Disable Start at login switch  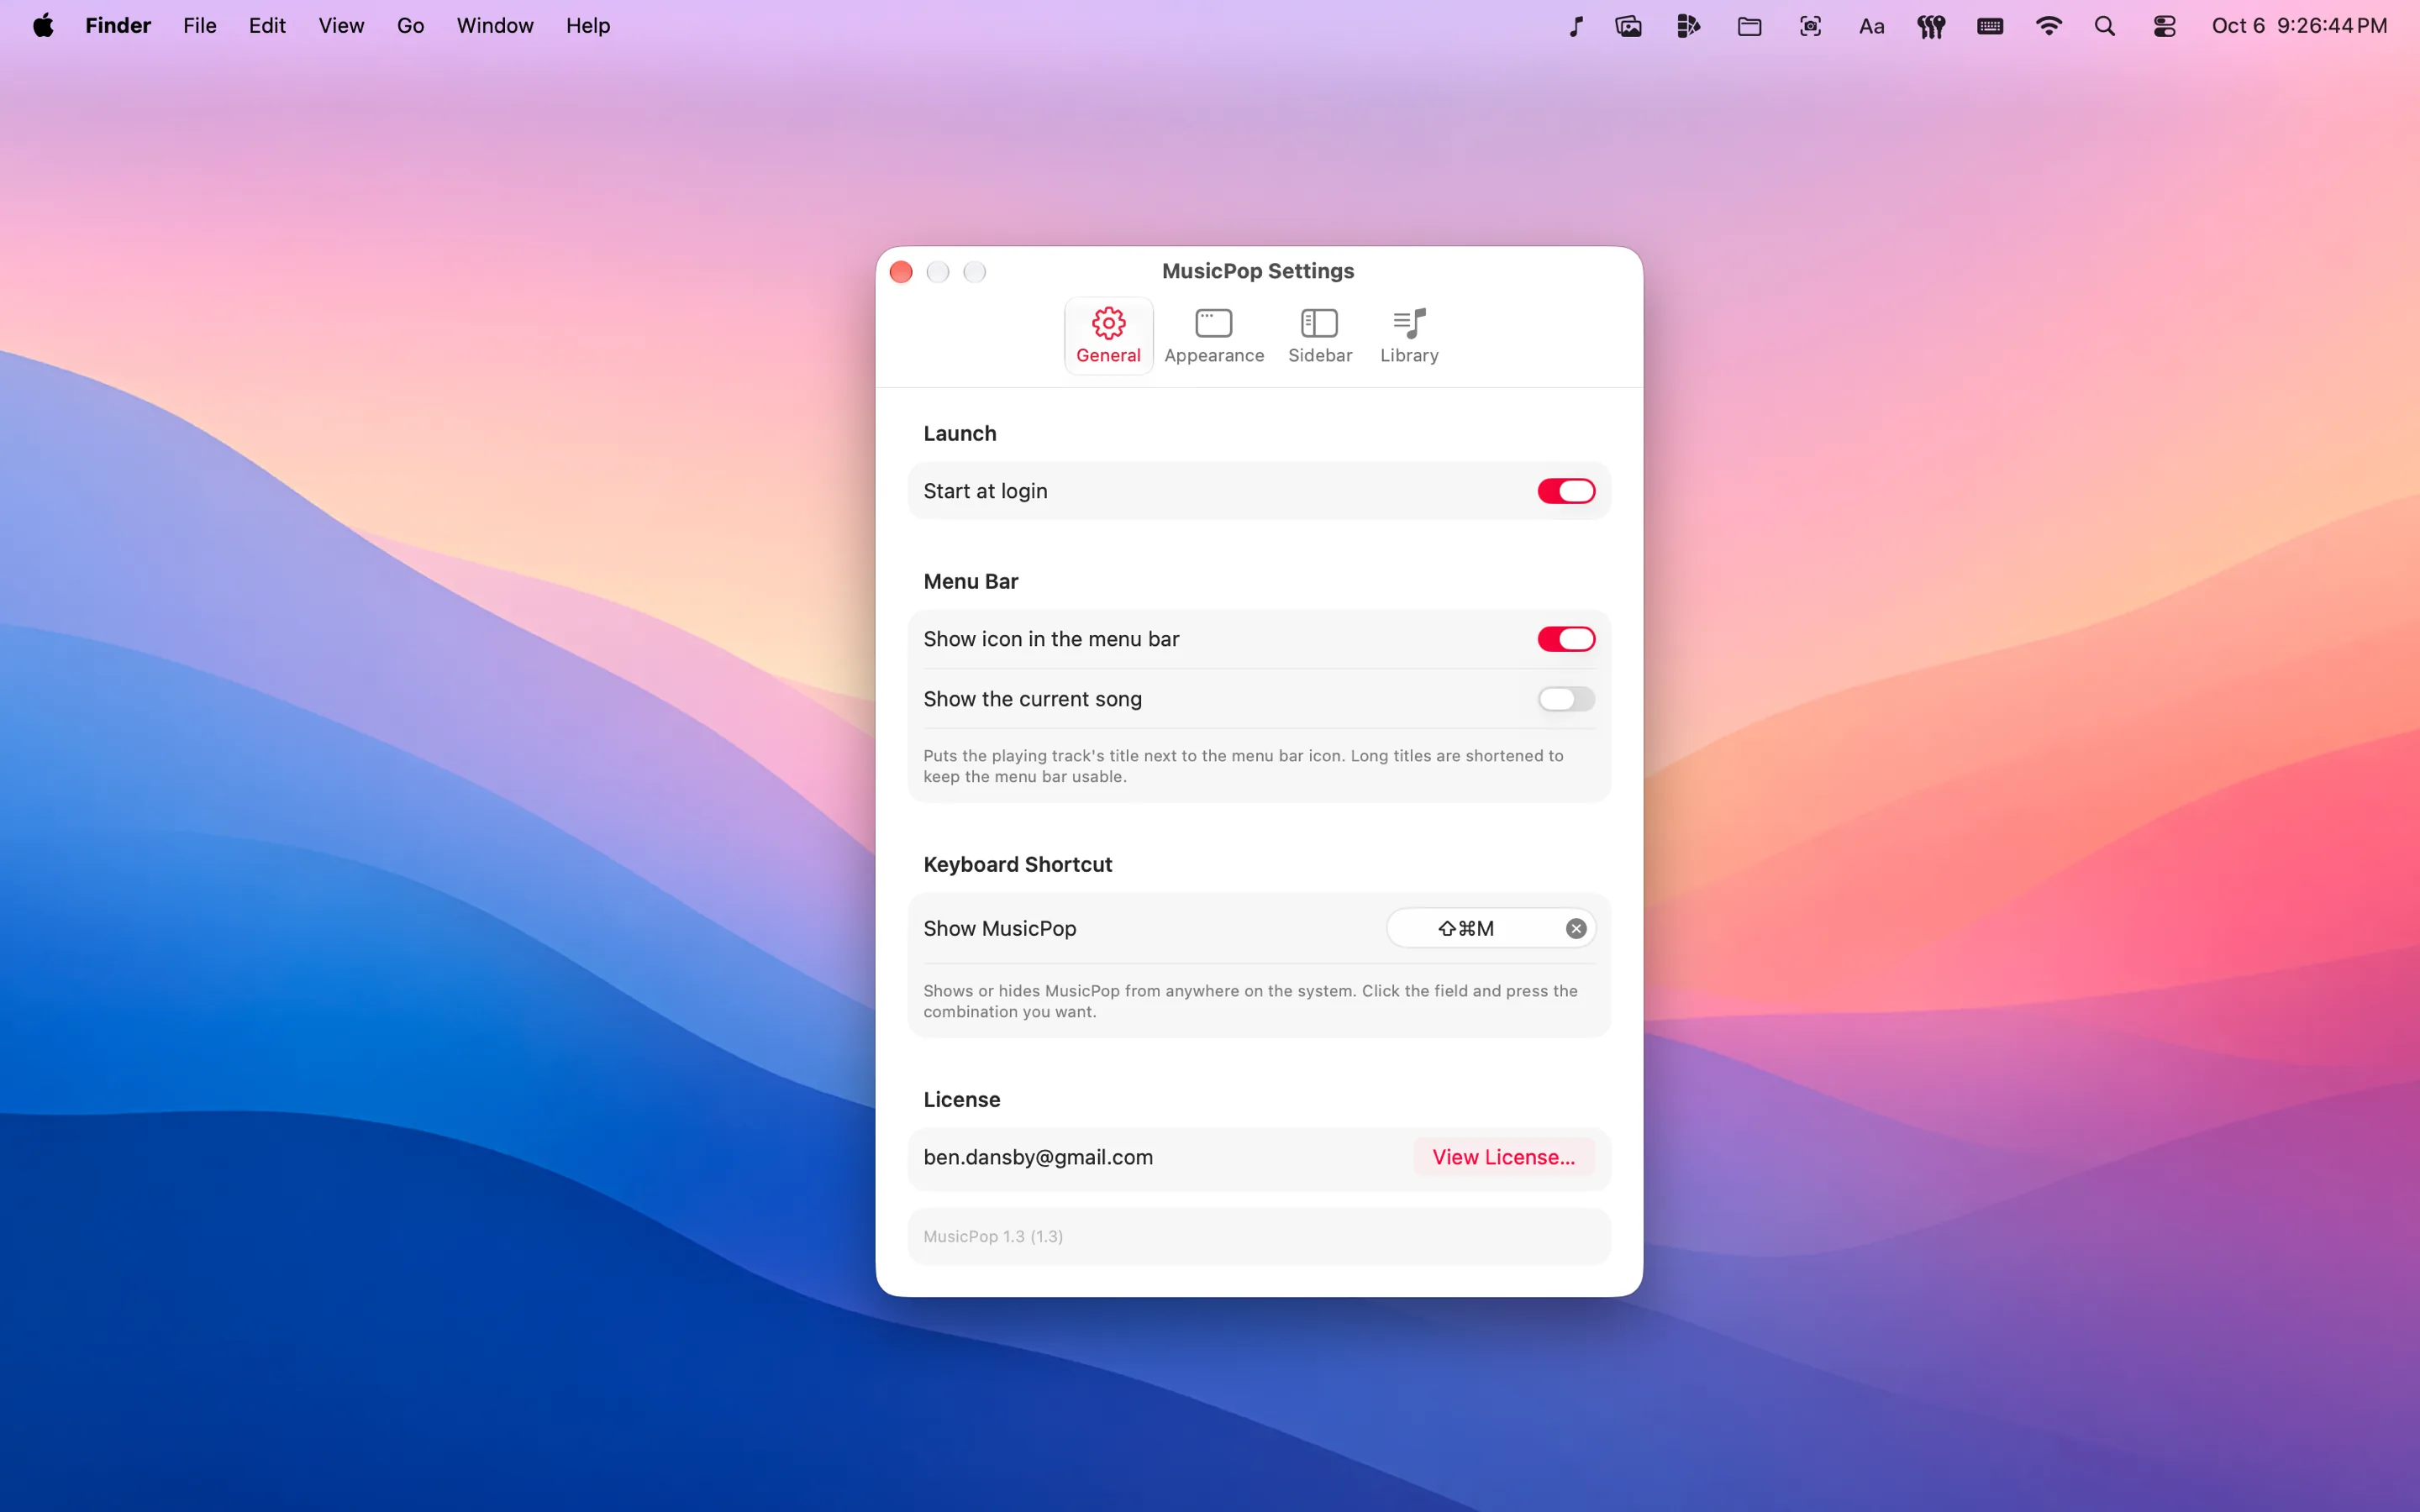[x=1566, y=491]
